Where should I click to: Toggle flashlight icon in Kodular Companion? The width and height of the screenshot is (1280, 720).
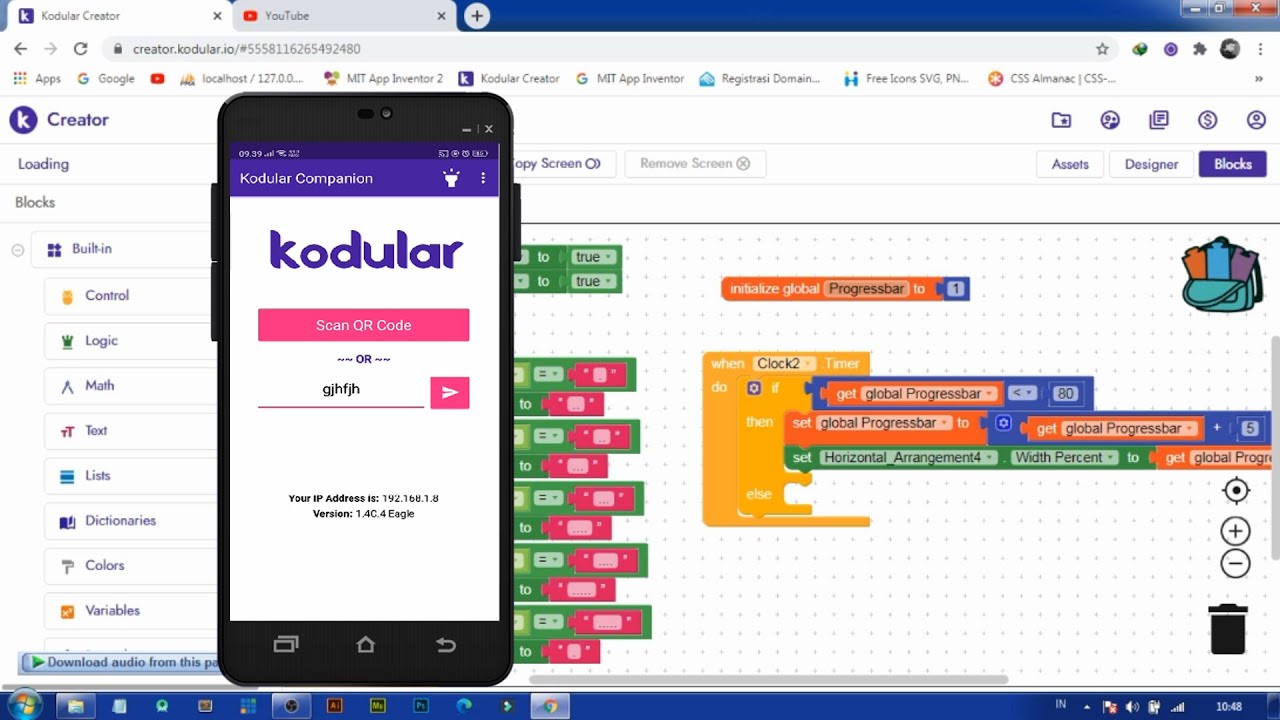451,178
